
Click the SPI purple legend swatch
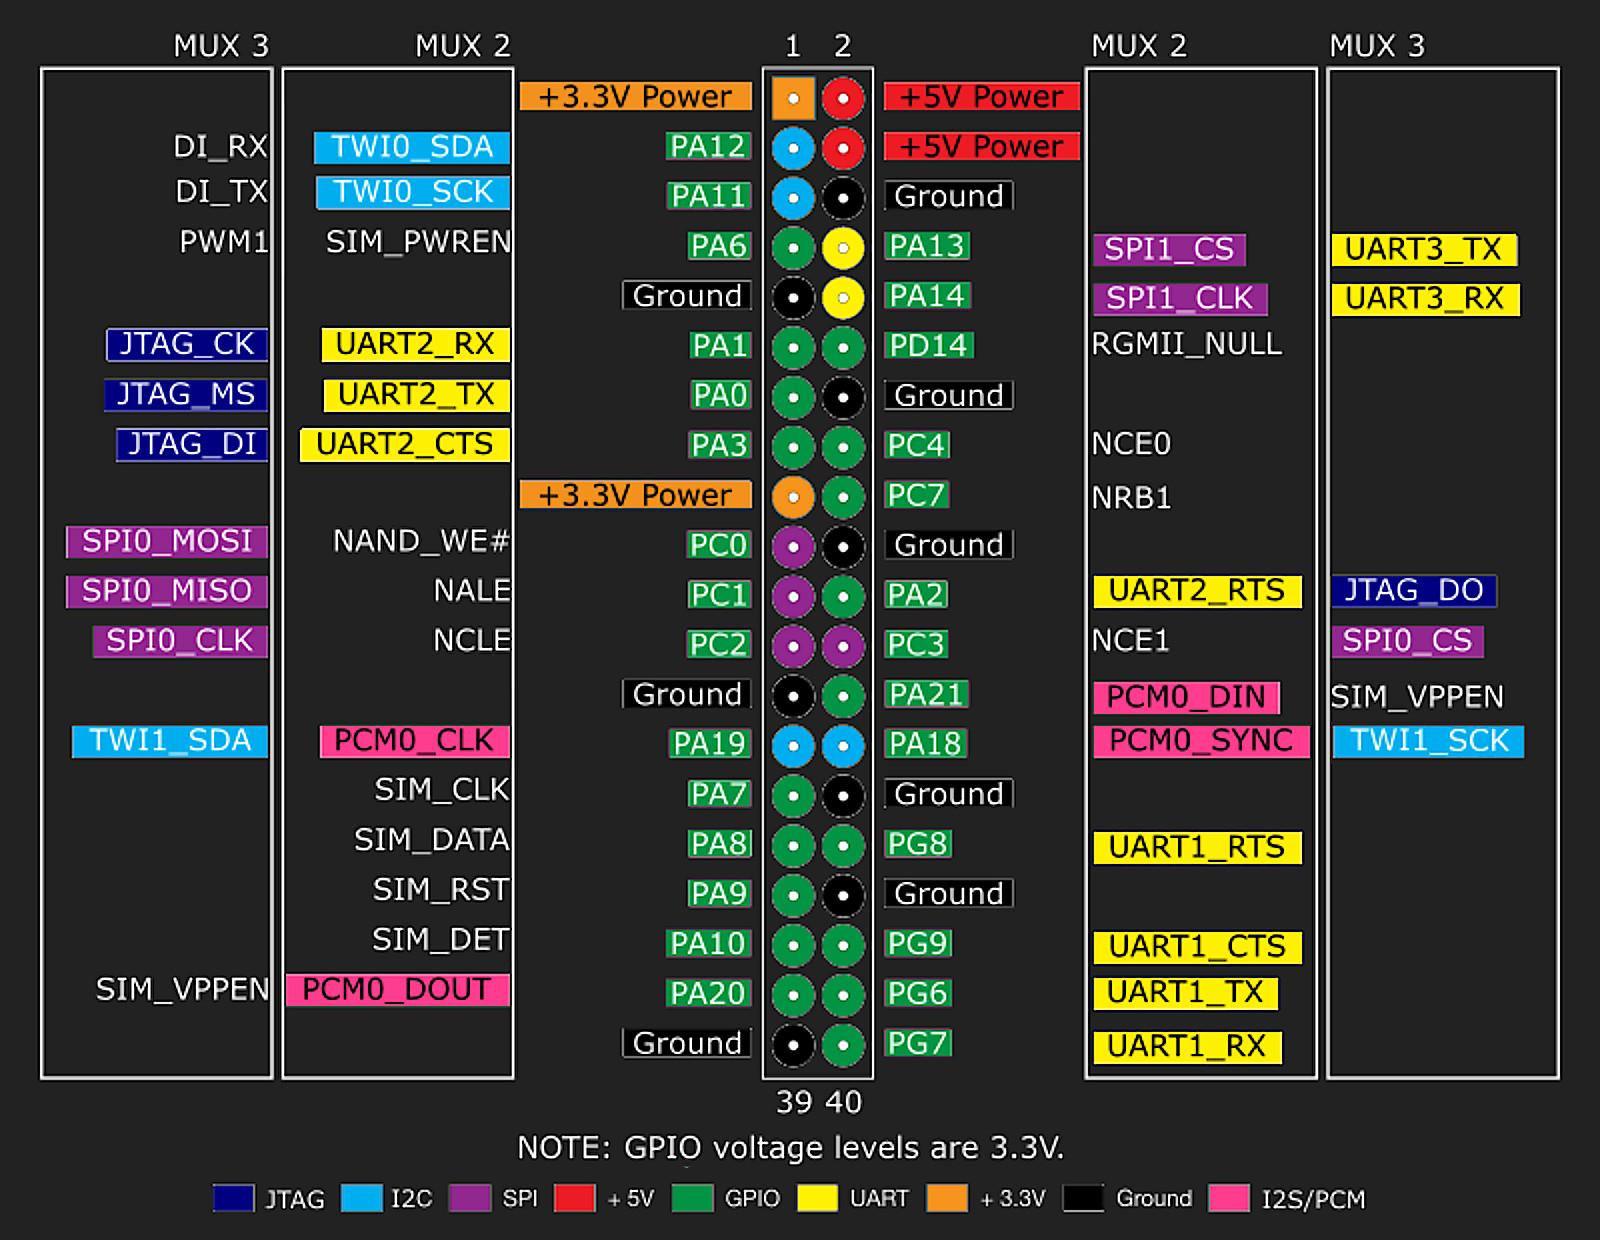coord(470,1198)
